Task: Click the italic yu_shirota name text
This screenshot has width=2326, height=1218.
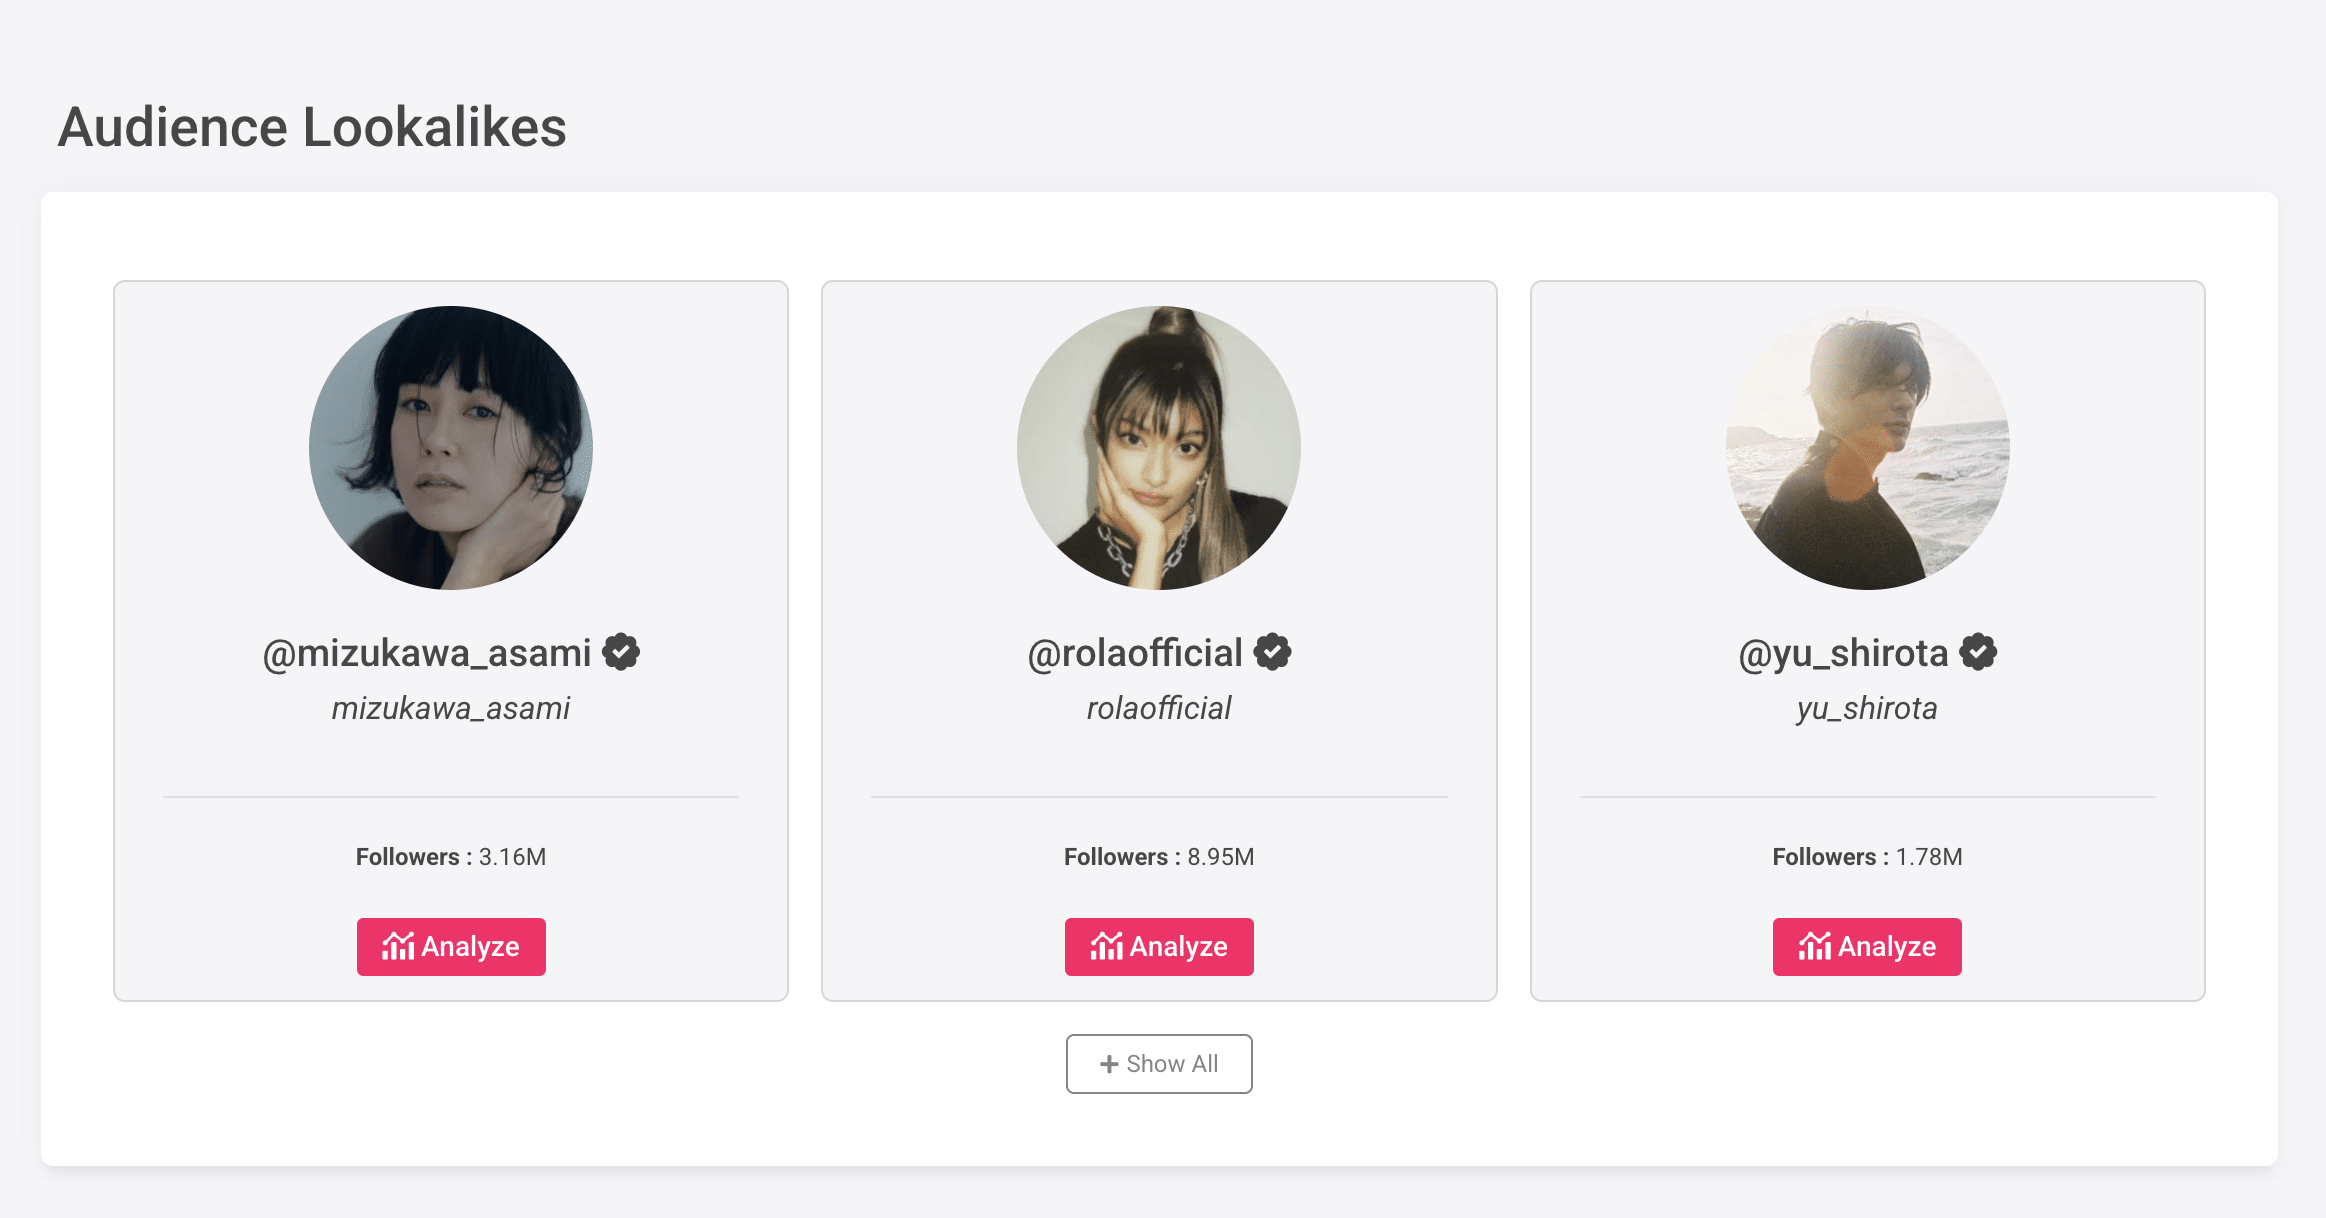Action: (x=1867, y=708)
